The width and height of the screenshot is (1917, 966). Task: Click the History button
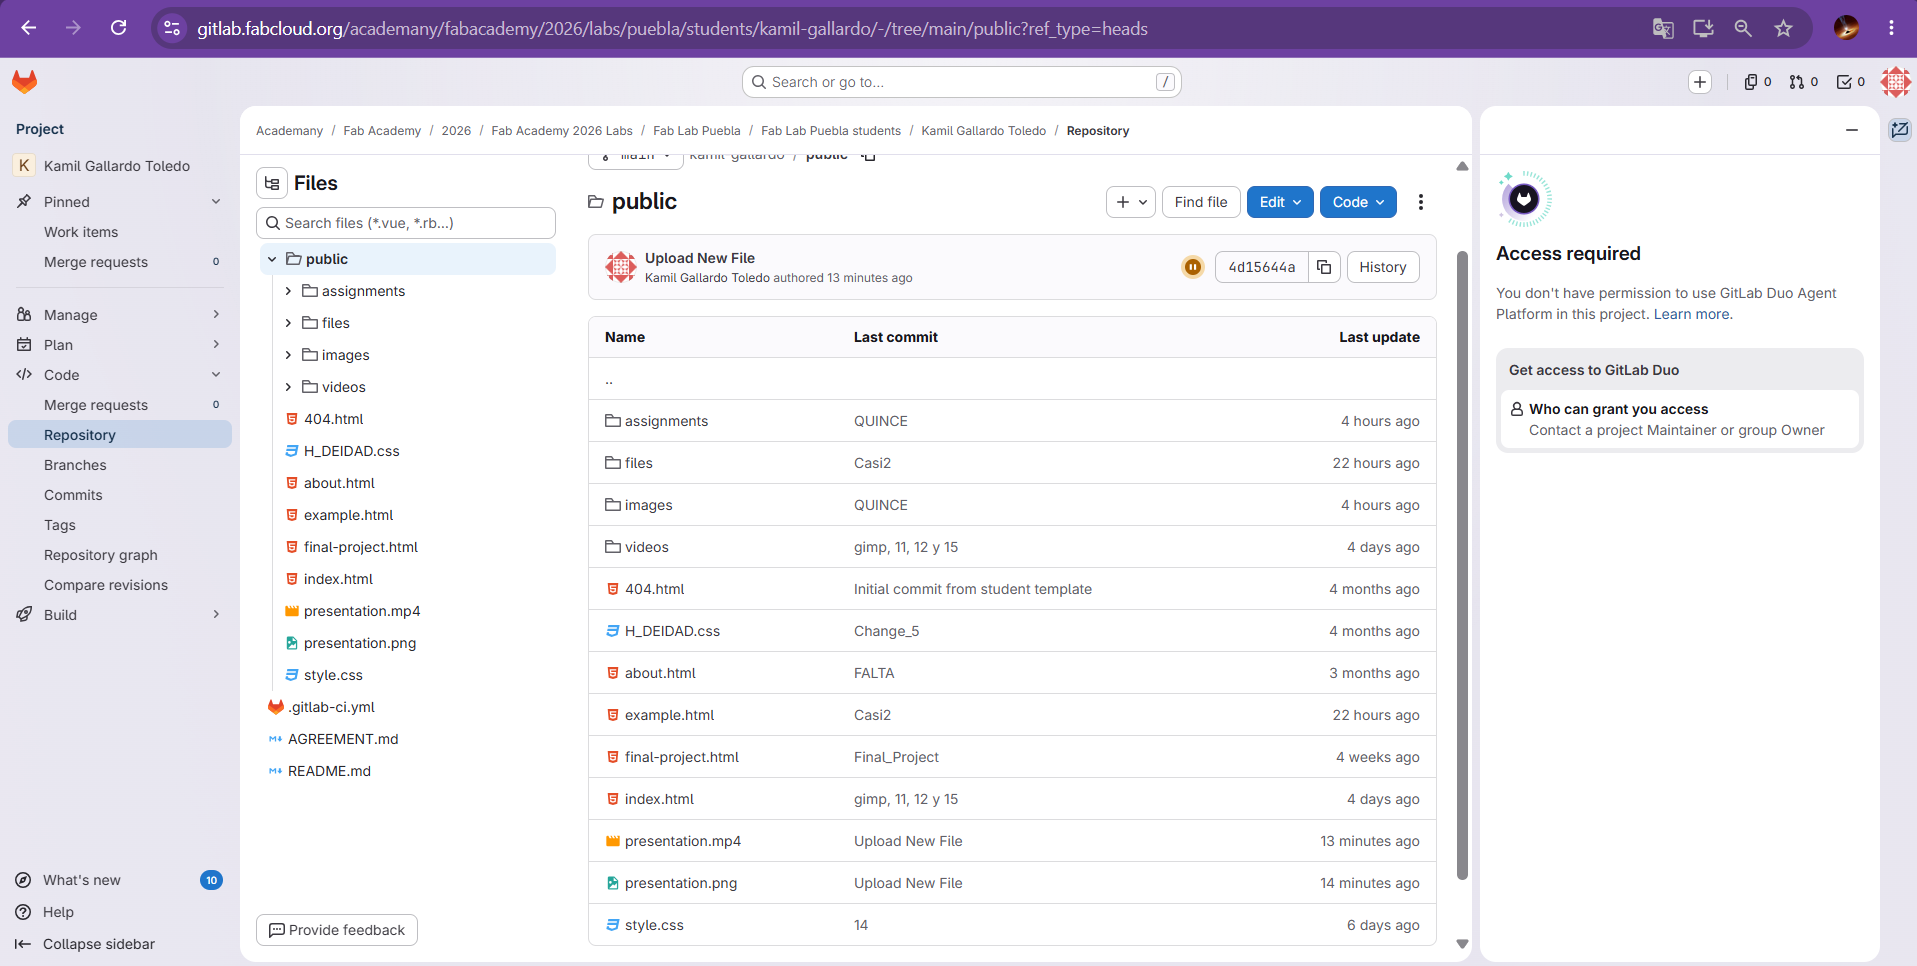[x=1383, y=267]
